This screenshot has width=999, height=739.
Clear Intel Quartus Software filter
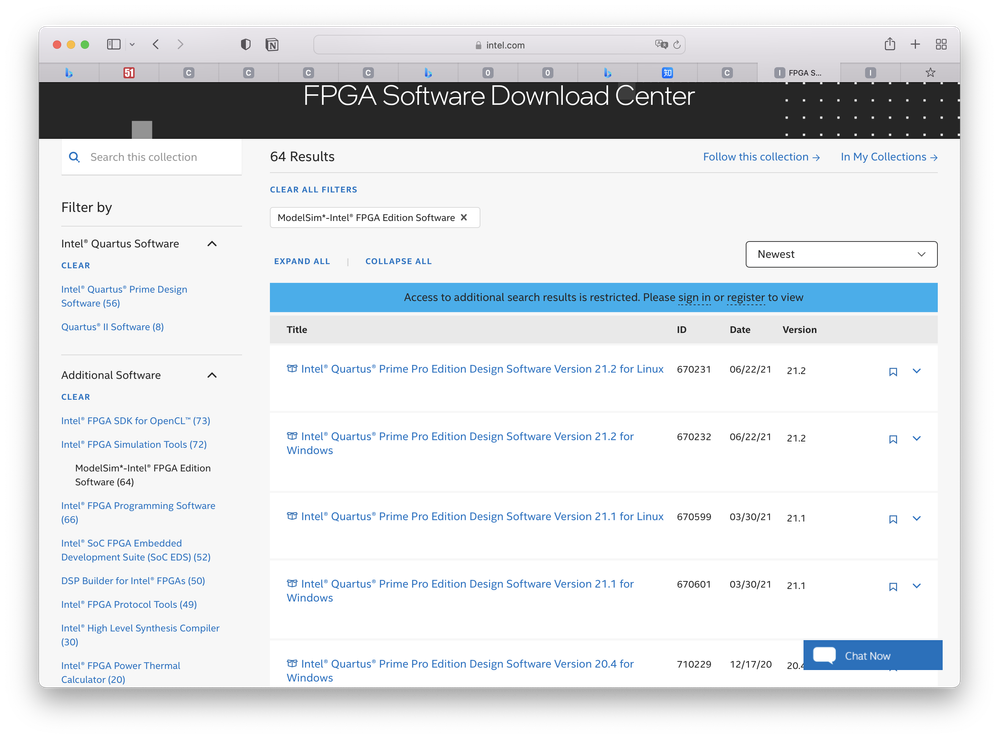click(x=75, y=266)
